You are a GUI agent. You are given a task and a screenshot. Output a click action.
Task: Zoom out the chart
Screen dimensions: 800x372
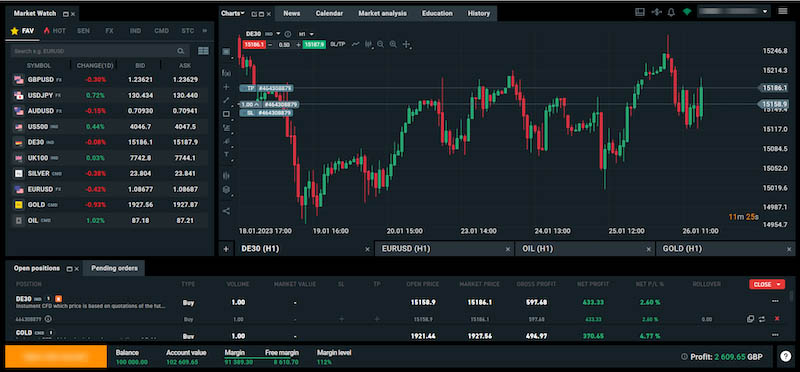click(x=381, y=44)
